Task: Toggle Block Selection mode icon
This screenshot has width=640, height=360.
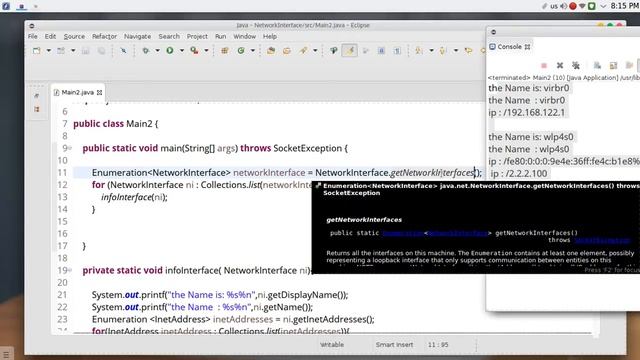Action: click(381, 51)
